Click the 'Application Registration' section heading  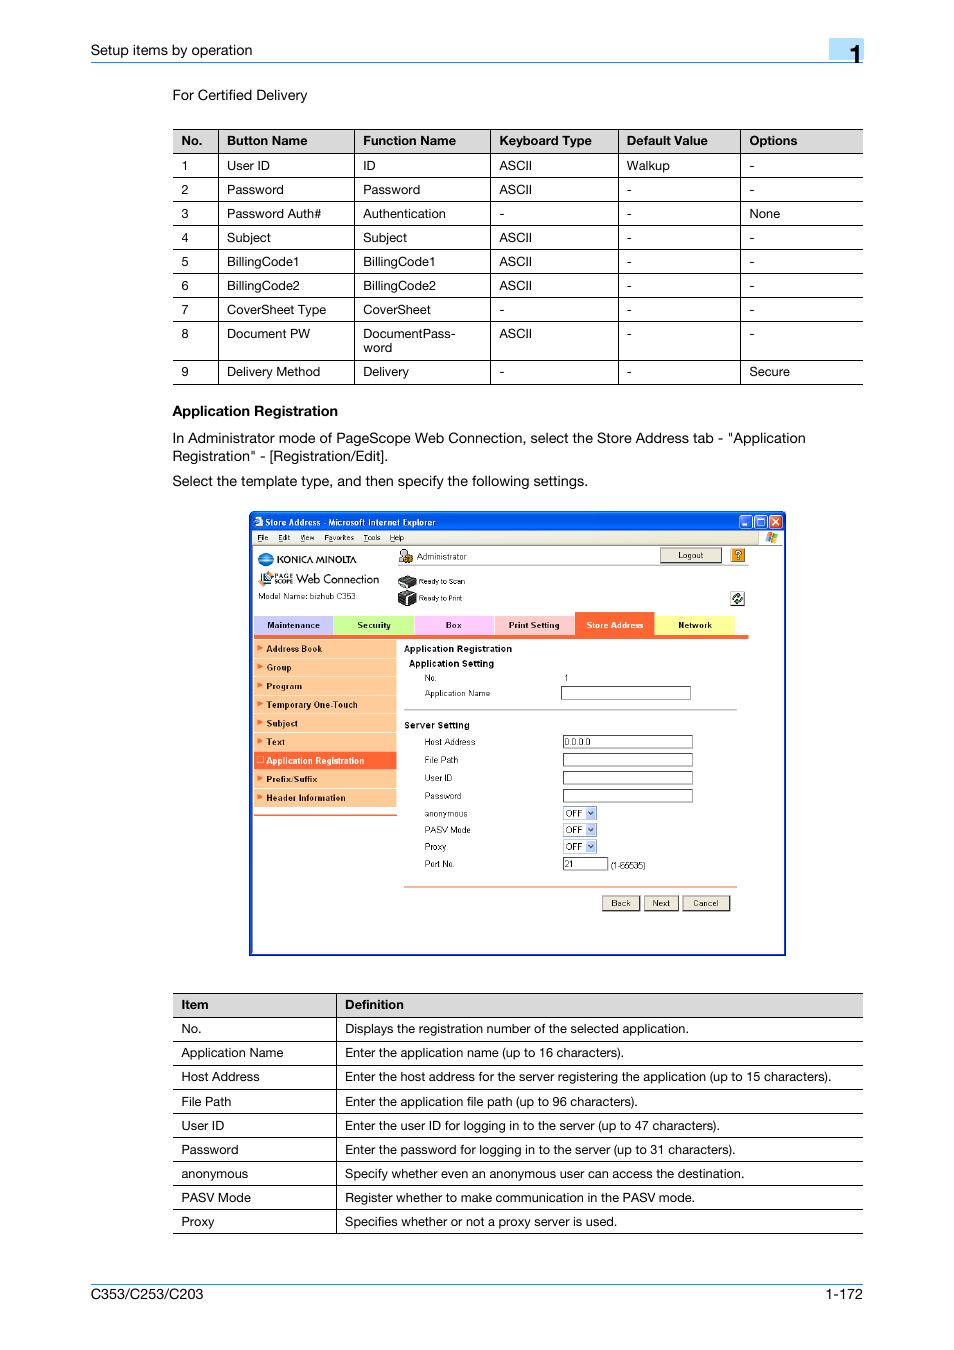point(255,411)
